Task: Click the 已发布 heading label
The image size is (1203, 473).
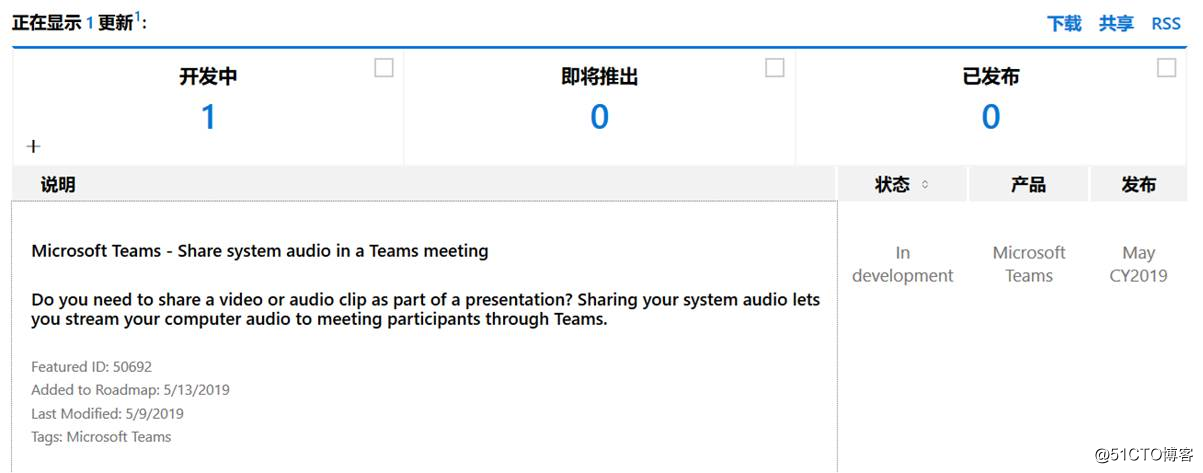Action: [x=990, y=76]
